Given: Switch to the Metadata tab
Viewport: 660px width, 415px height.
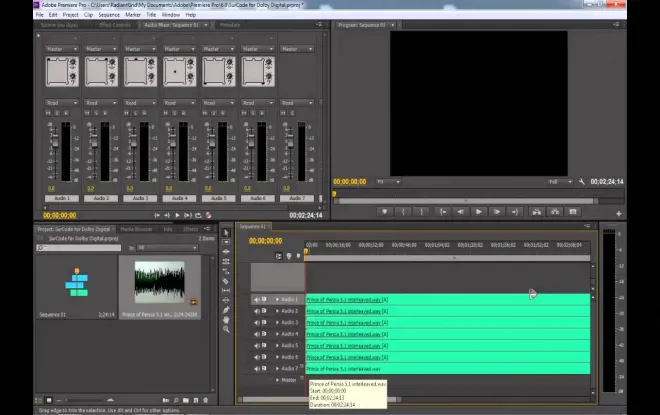Looking at the screenshot, I should pyautogui.click(x=230, y=25).
